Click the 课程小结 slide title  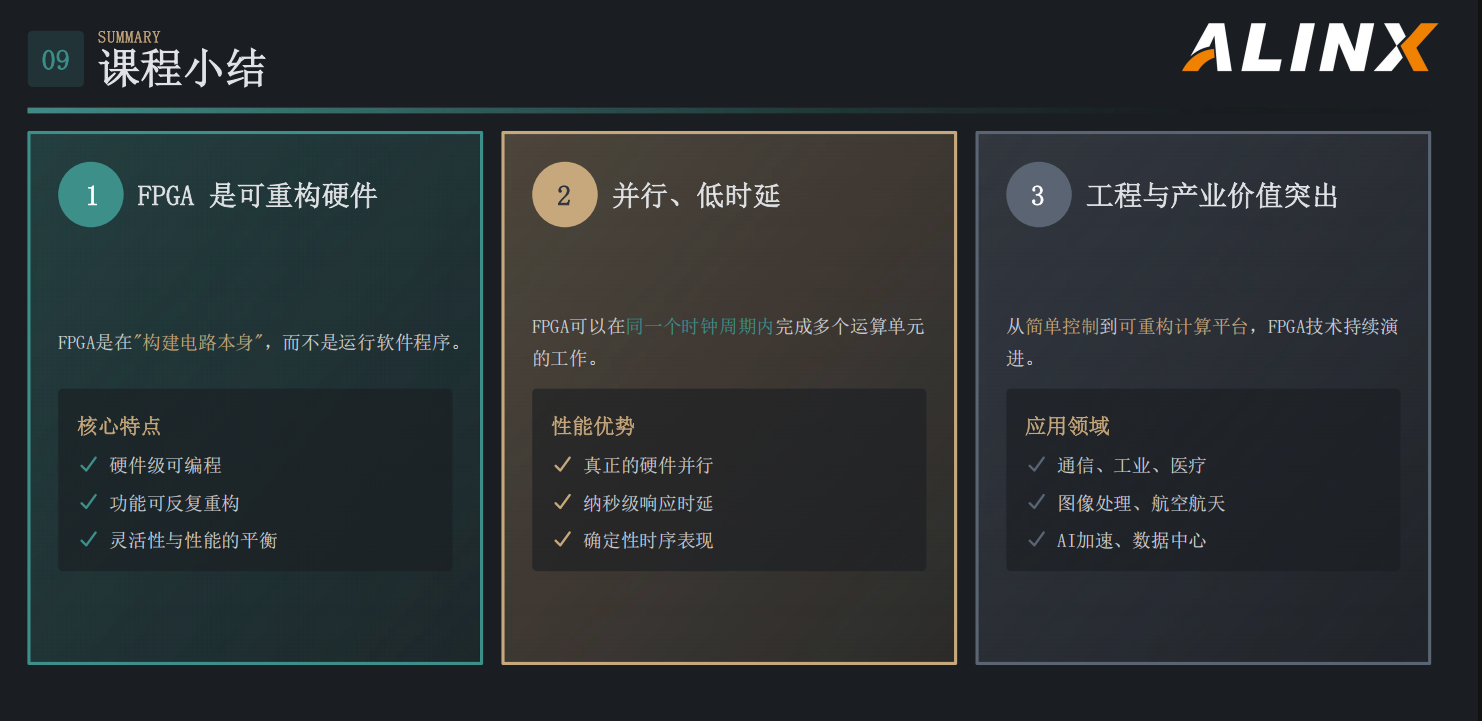tap(182, 70)
